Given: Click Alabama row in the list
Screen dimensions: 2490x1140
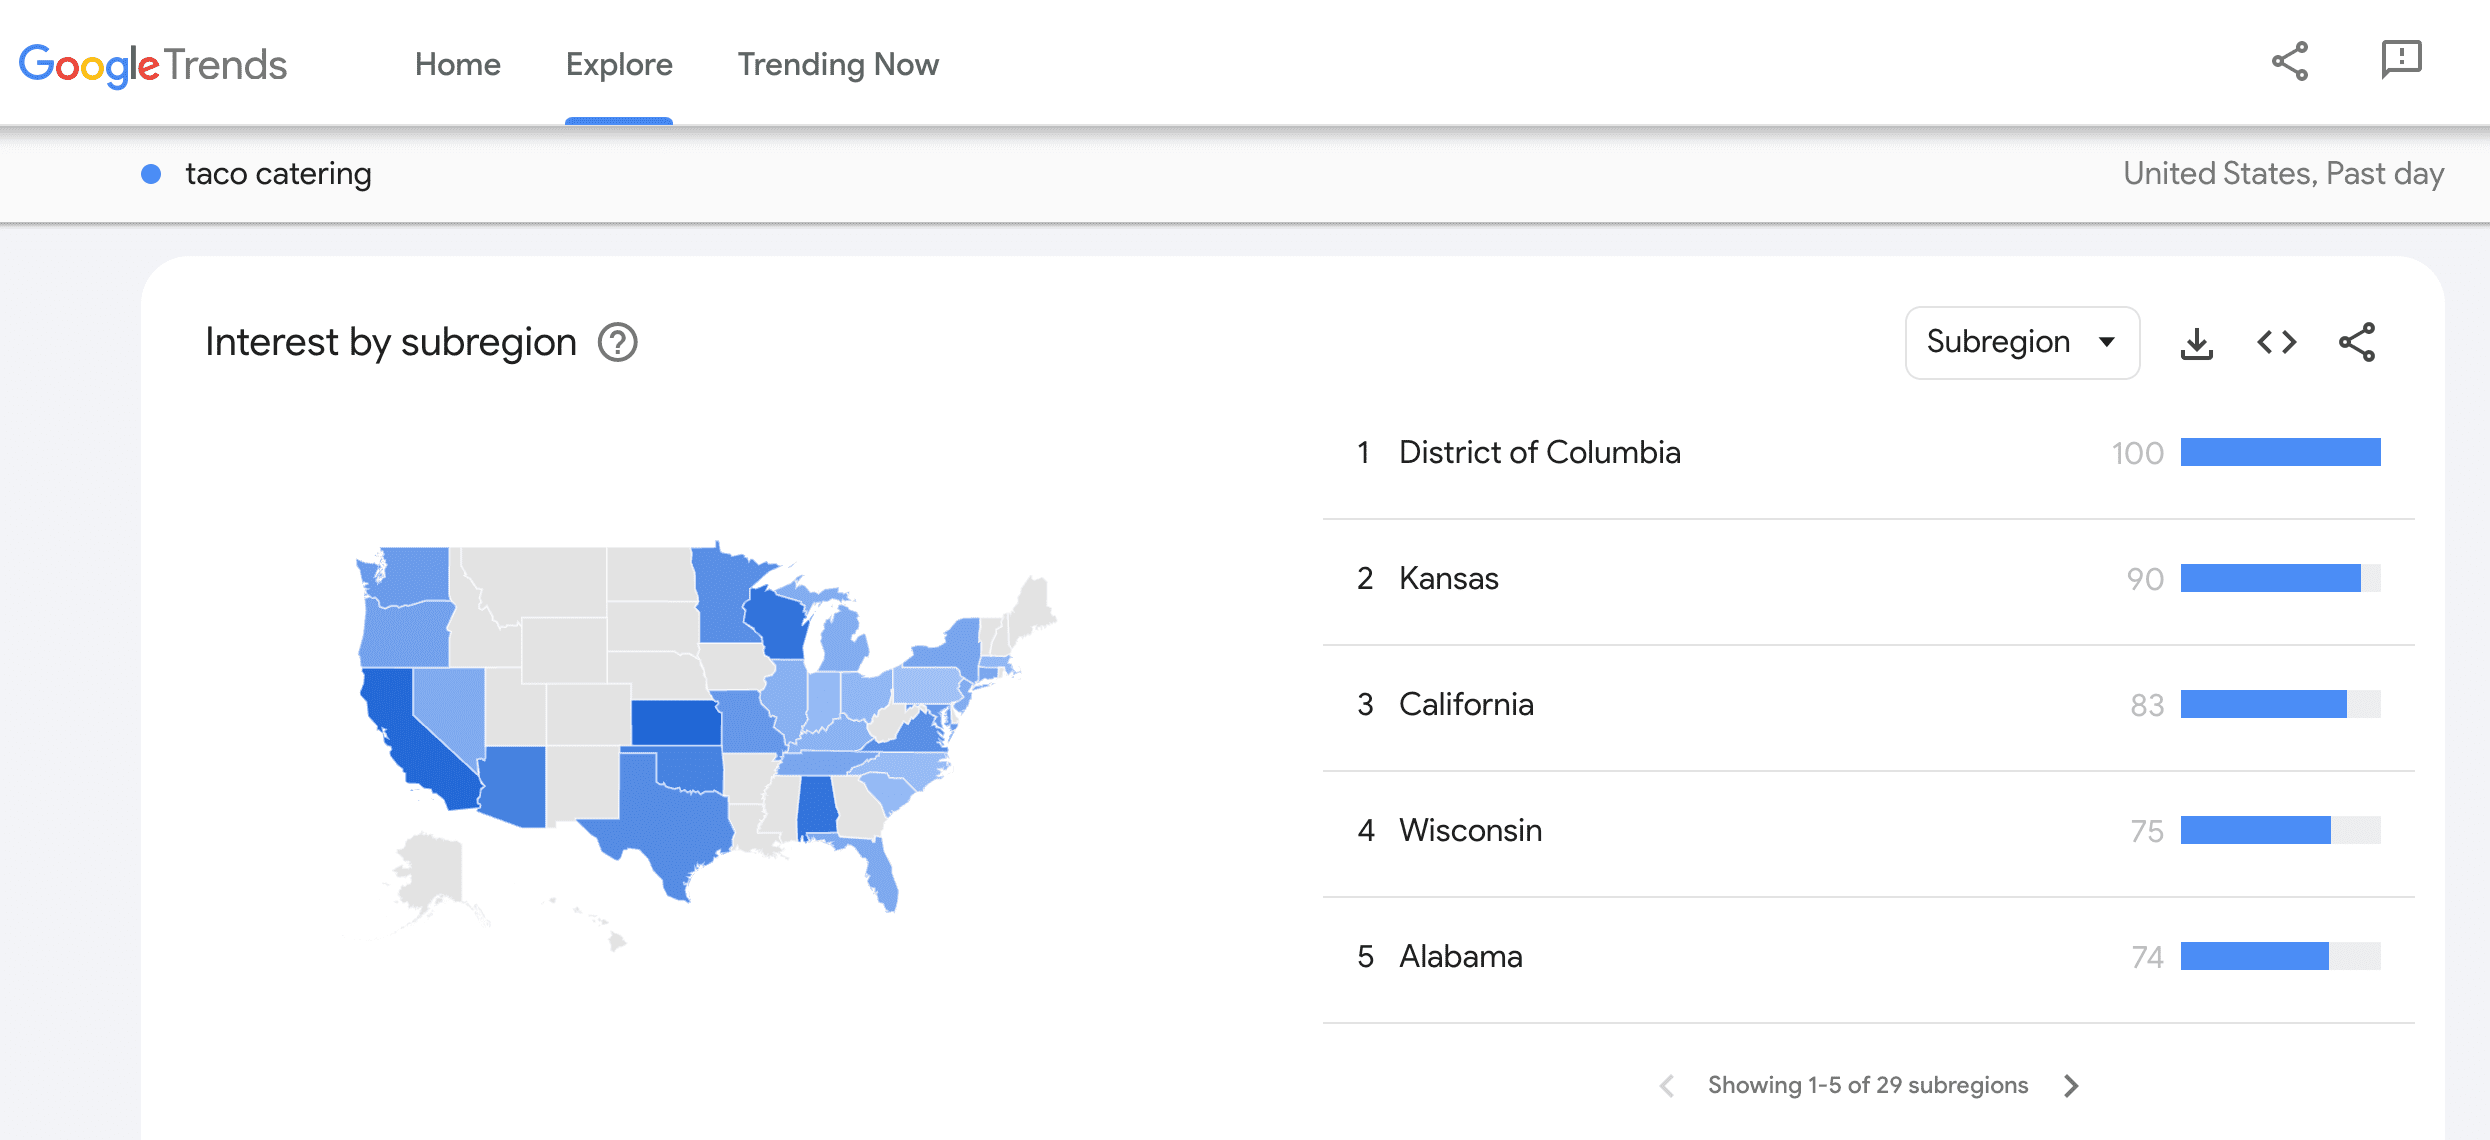Looking at the screenshot, I should click(x=1460, y=957).
